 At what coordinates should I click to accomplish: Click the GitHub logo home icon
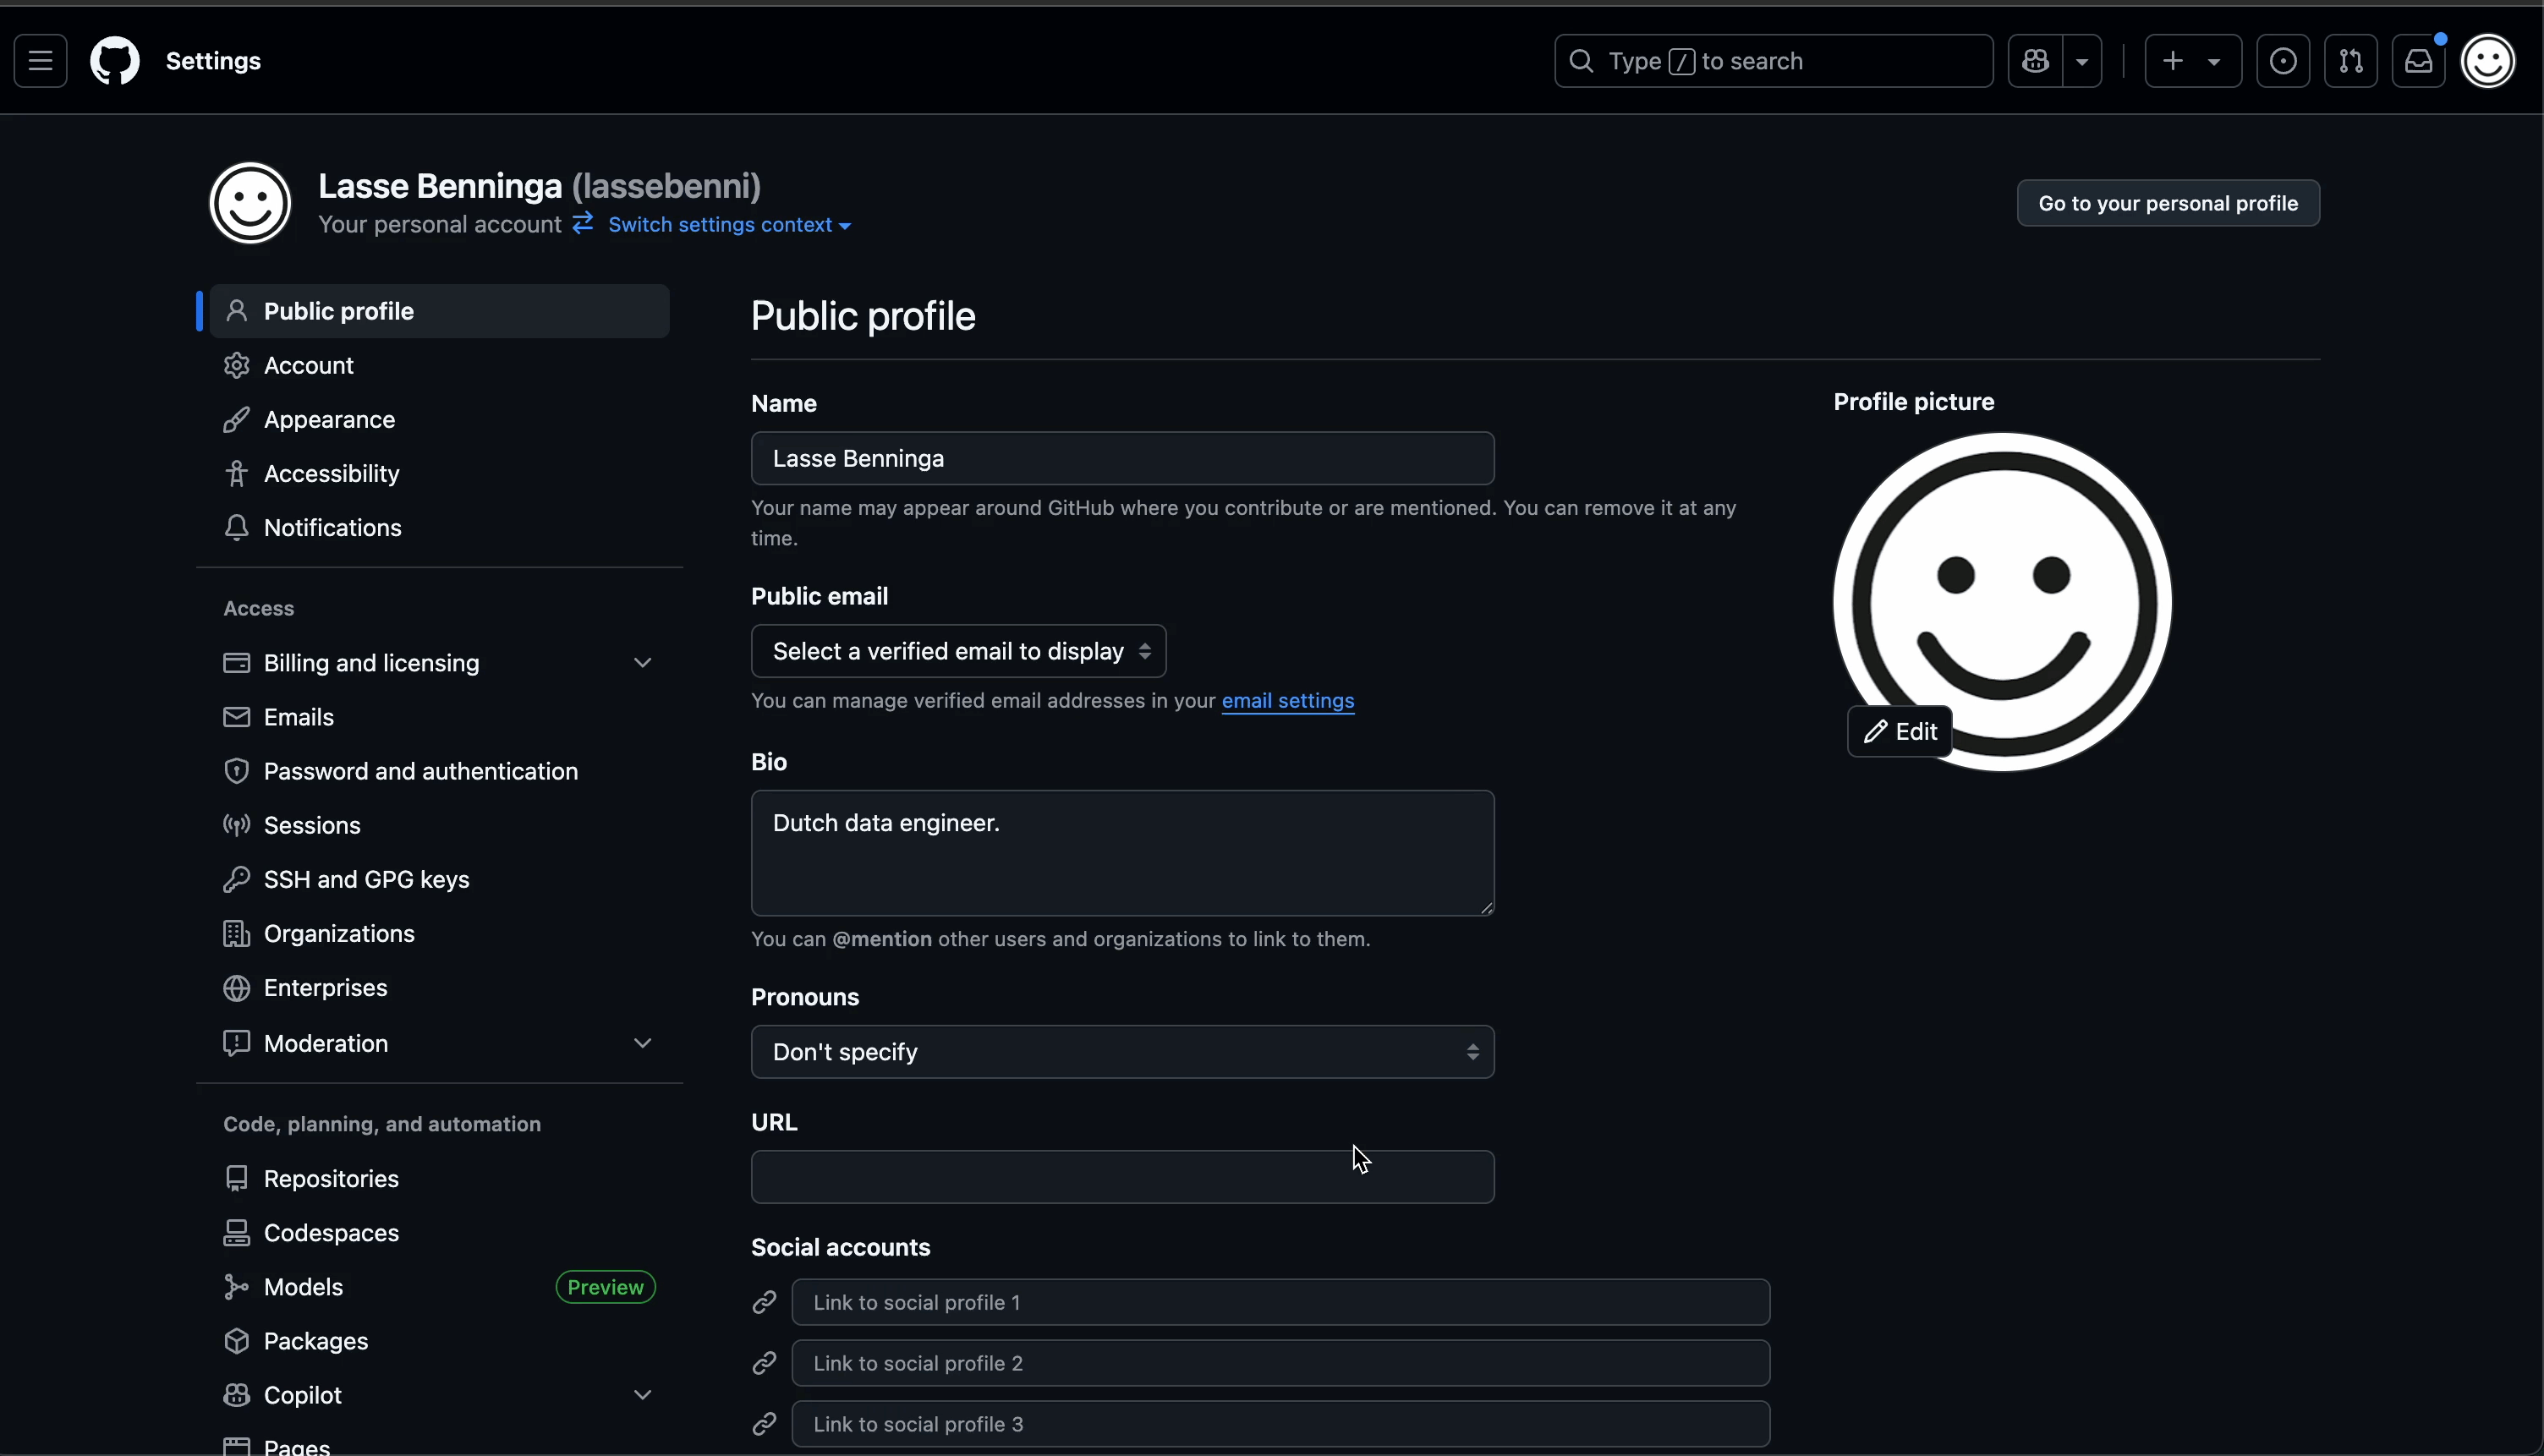[x=115, y=61]
